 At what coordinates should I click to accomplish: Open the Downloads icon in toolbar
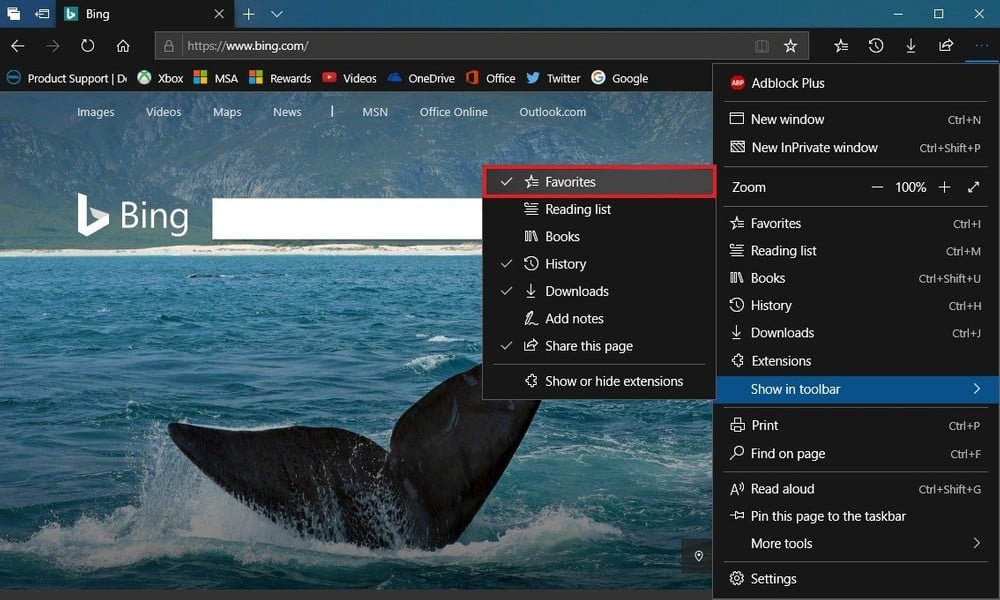point(911,46)
